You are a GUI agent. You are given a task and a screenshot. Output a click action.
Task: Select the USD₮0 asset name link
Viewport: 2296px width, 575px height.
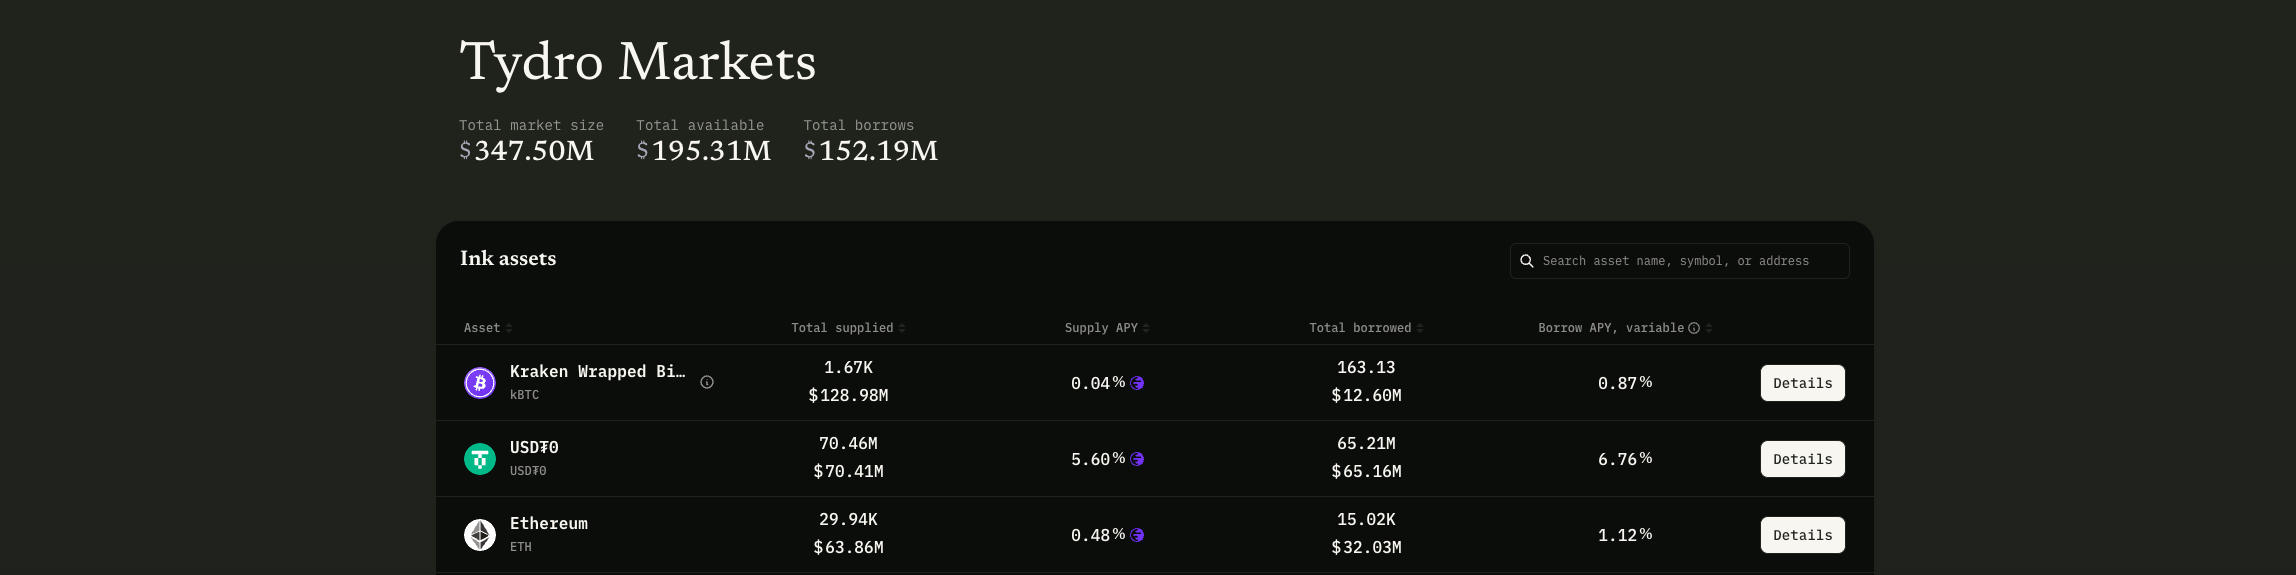pyautogui.click(x=534, y=447)
